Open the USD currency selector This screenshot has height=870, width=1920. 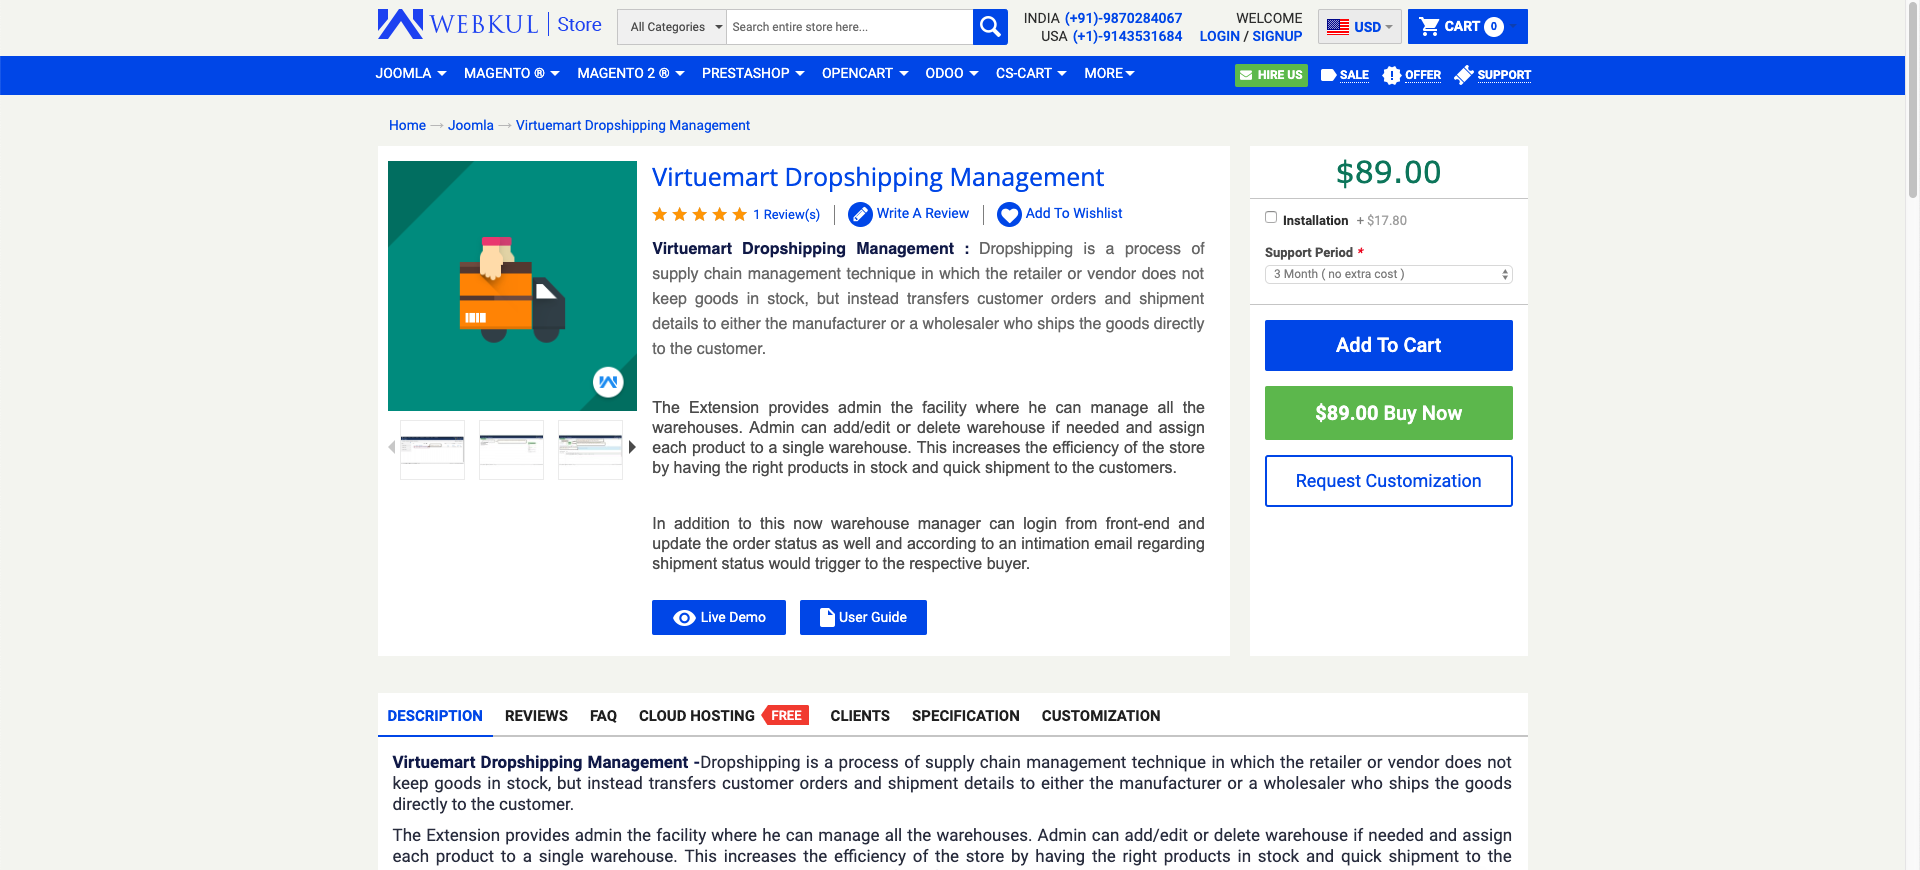click(1359, 27)
